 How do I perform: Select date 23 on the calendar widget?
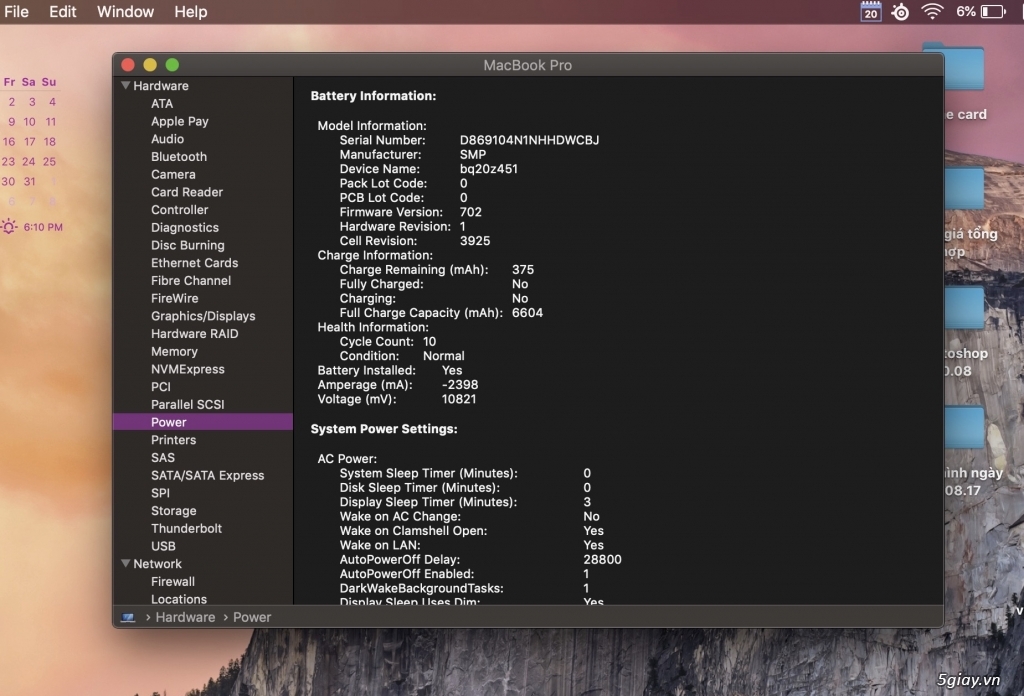(x=9, y=162)
